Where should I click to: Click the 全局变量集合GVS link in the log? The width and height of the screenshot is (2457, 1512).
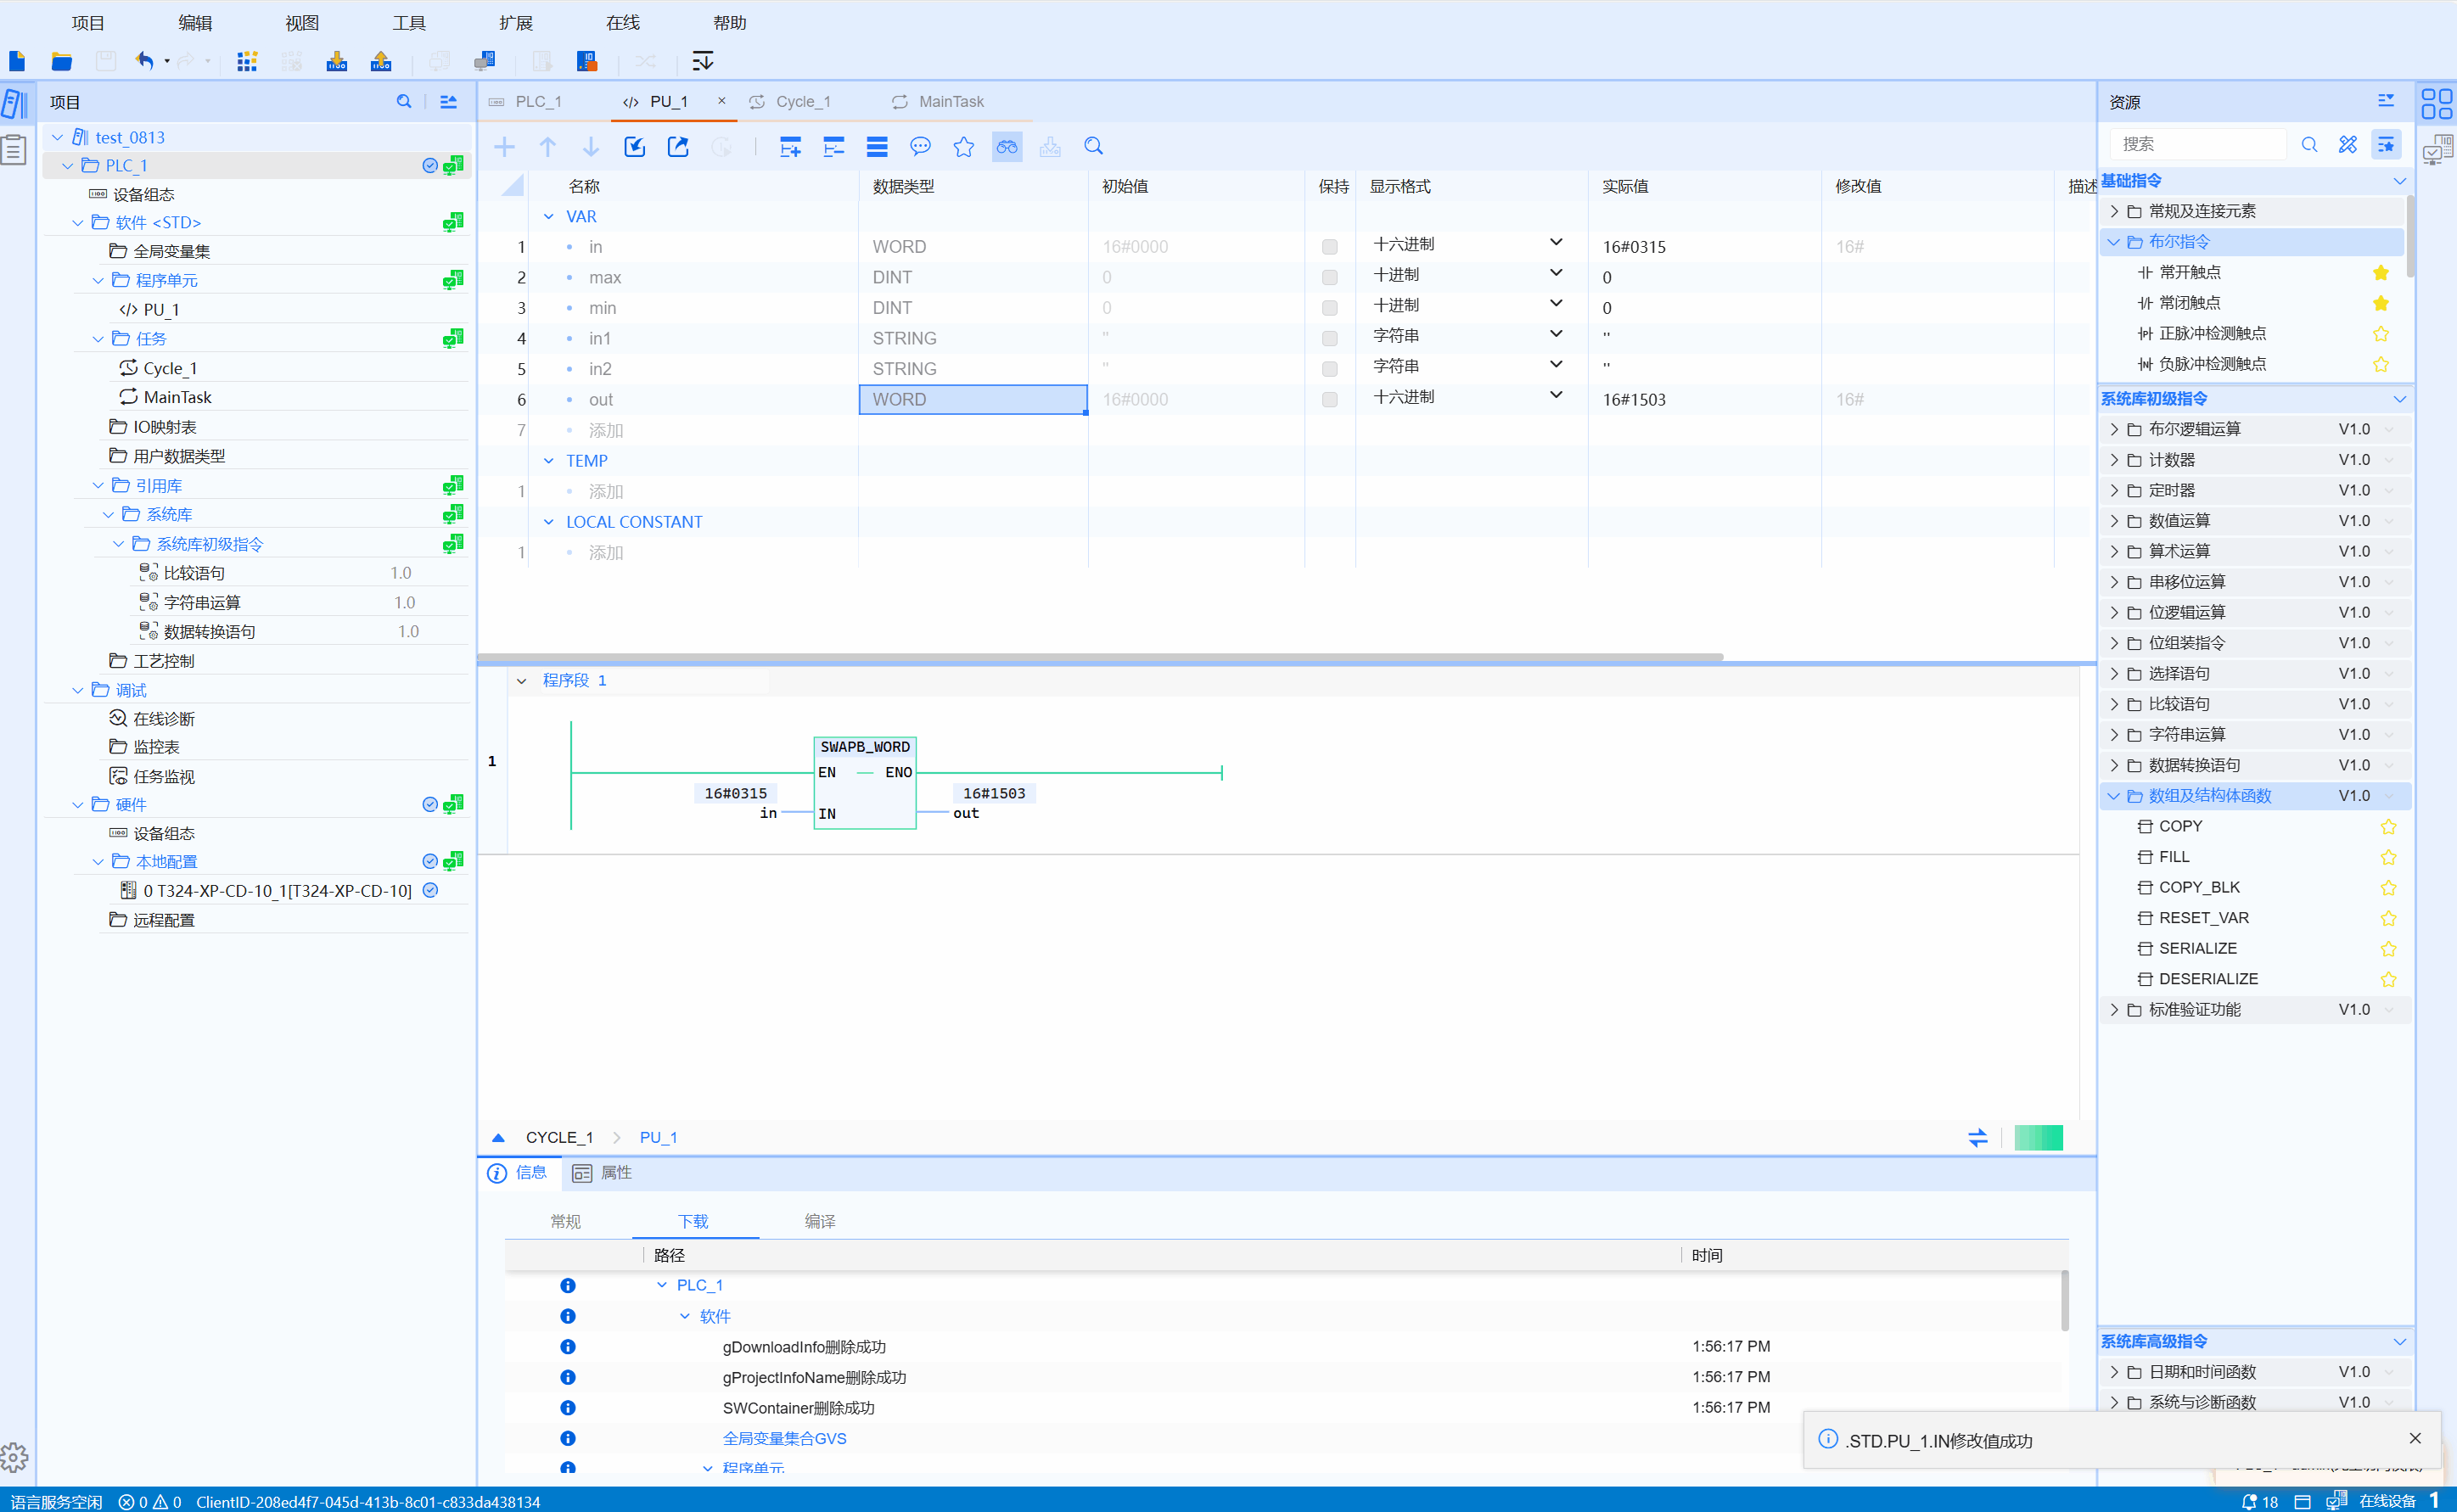(x=784, y=1438)
